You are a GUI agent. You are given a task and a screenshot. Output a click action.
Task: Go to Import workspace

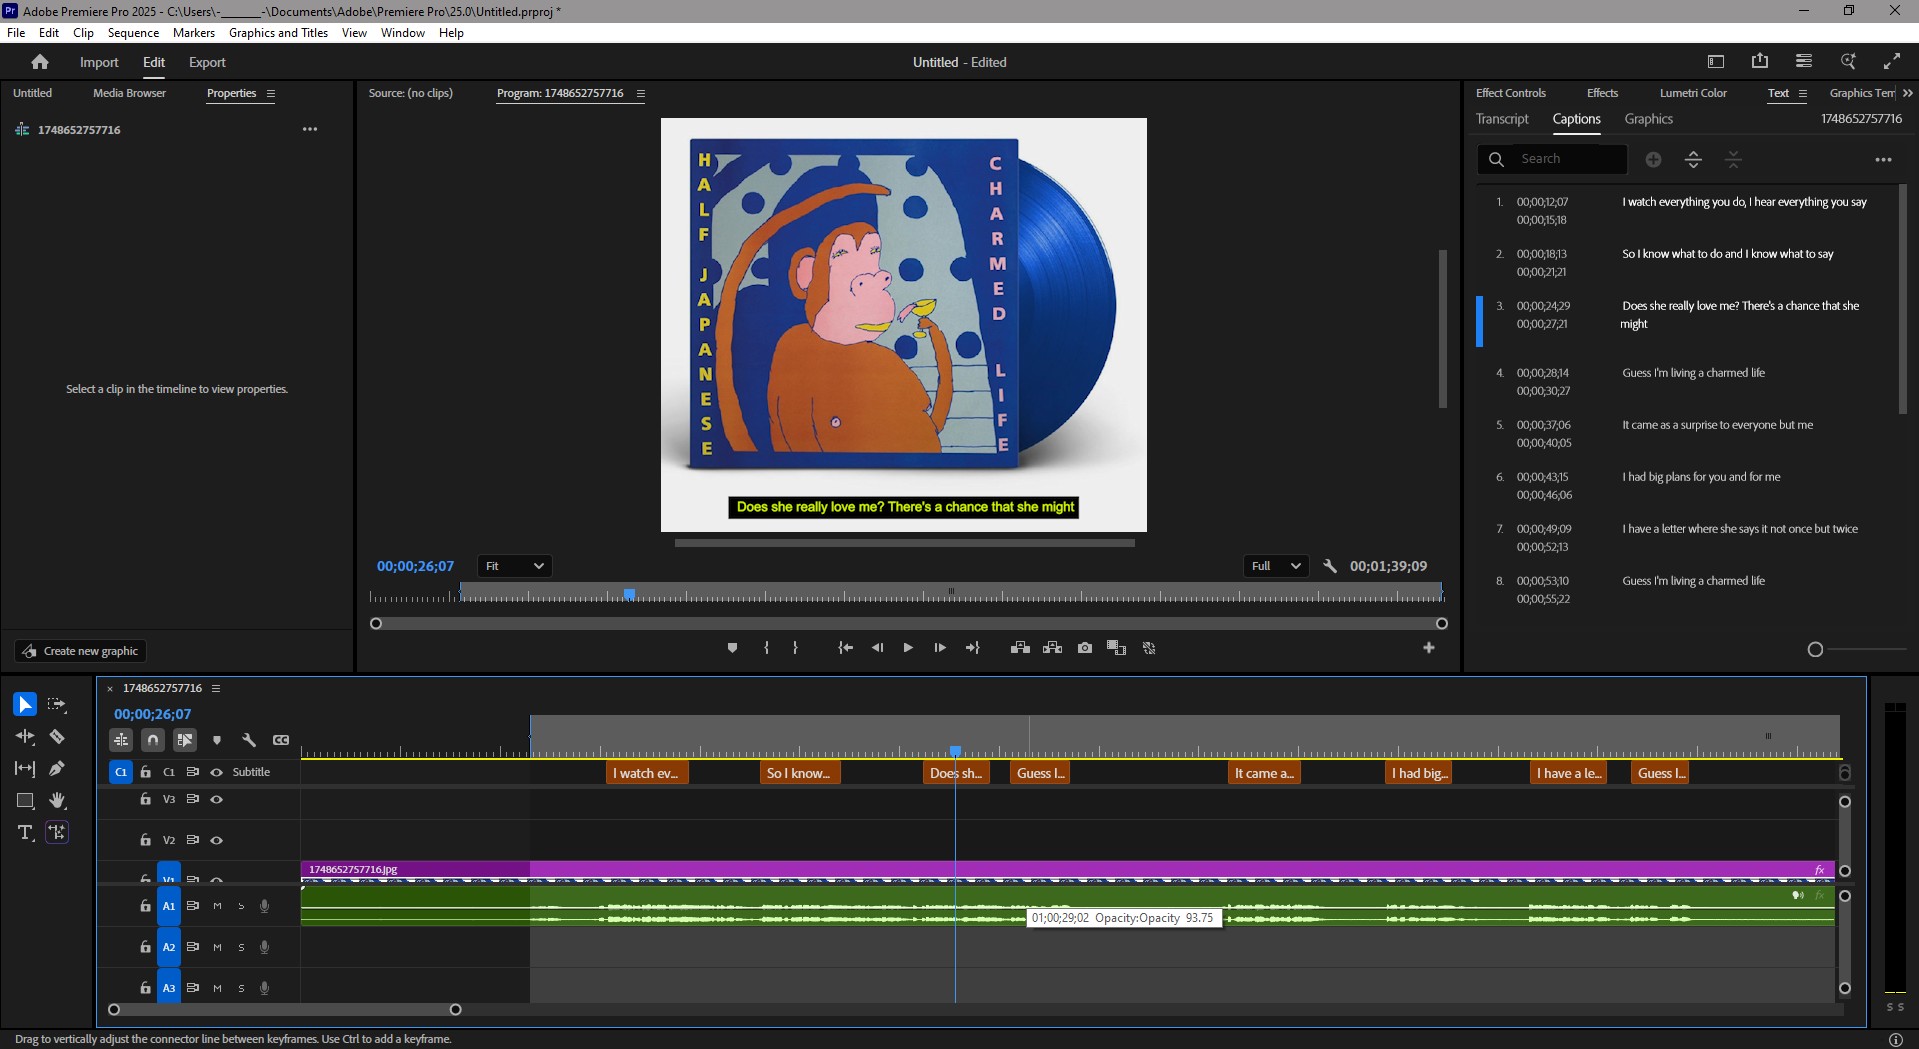point(99,62)
